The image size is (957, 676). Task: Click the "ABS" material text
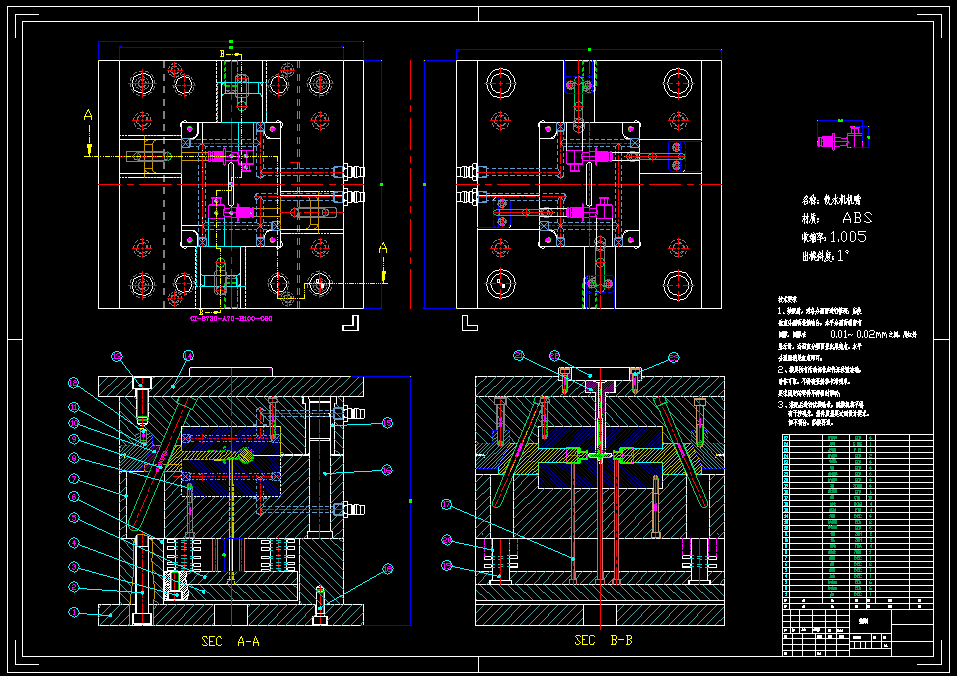coord(857,217)
